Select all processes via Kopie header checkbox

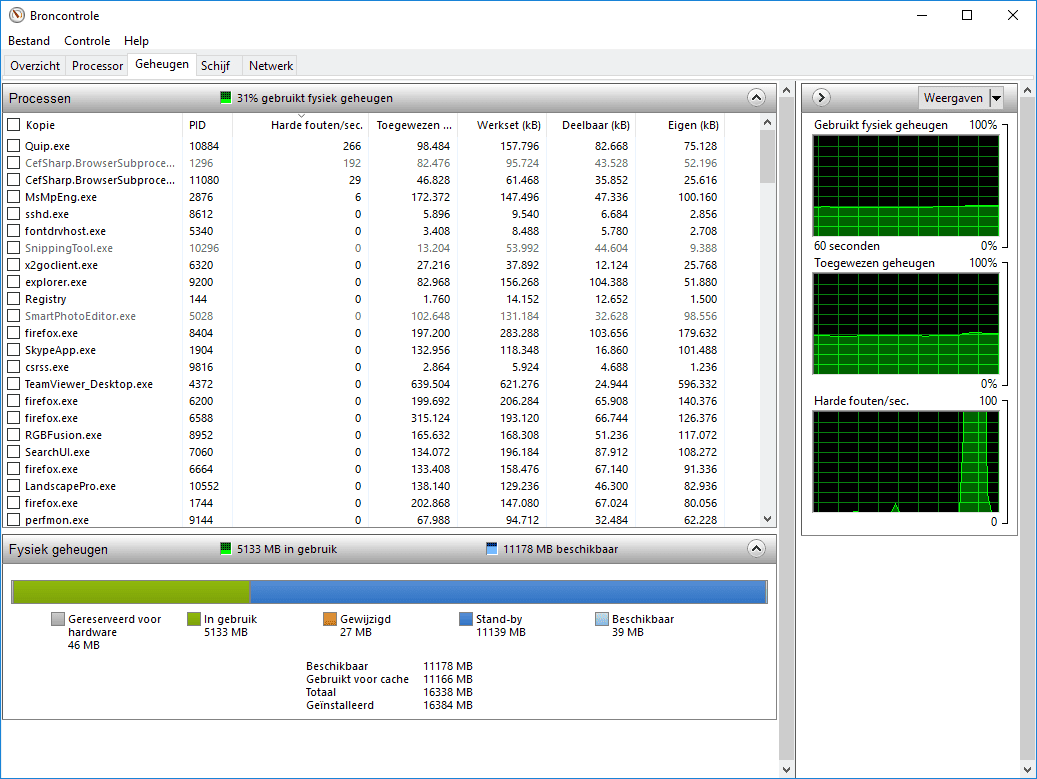point(14,125)
